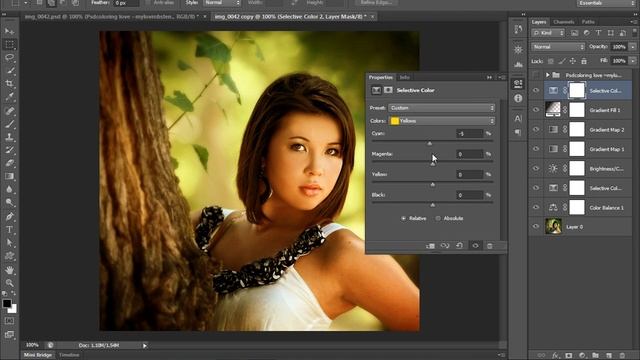This screenshot has height=360, width=640.
Task: Switch to the Info tab beside Properties
Action: [404, 77]
